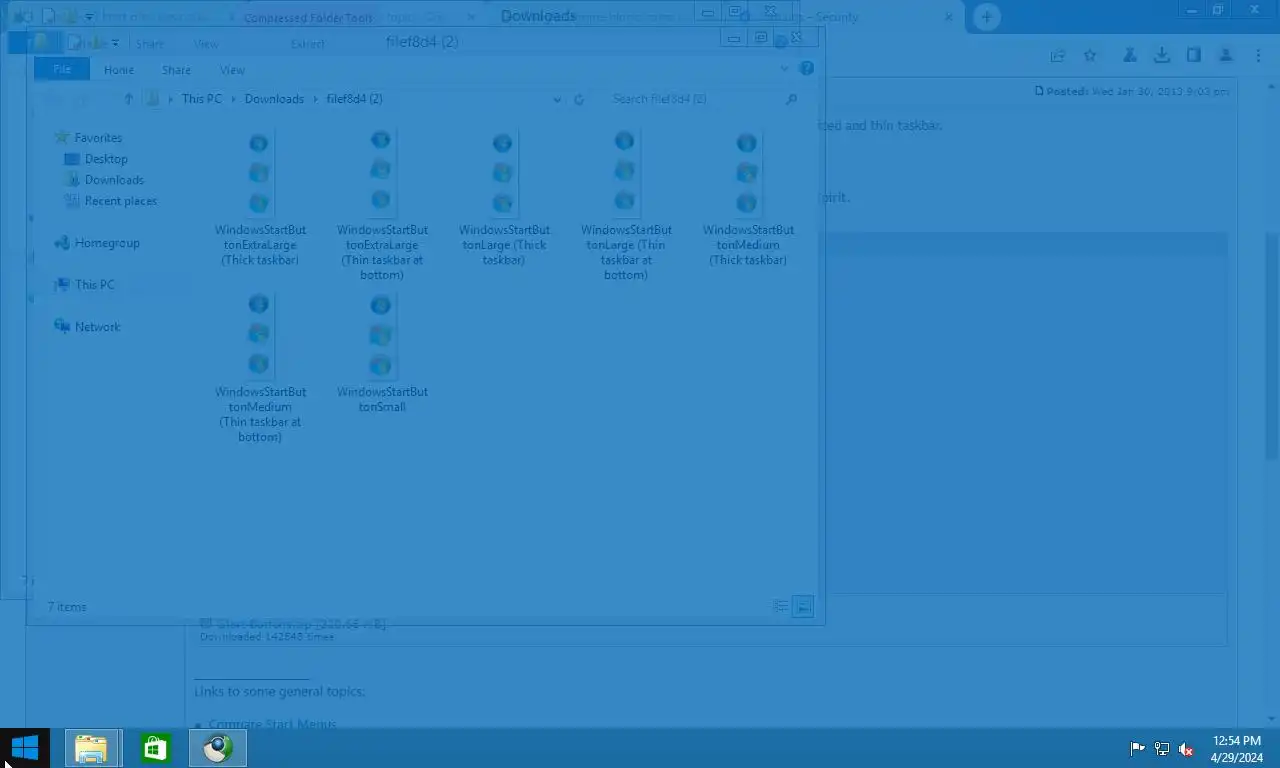
Task: Open the Quick Access Toolbar customize dropdown
Action: click(x=115, y=43)
